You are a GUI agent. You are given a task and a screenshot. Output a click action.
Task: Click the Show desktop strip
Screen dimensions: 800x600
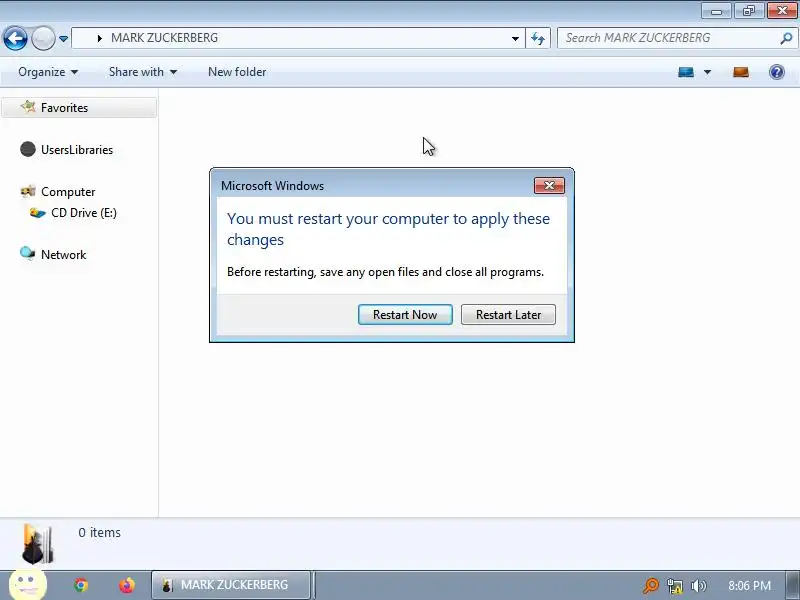793,585
